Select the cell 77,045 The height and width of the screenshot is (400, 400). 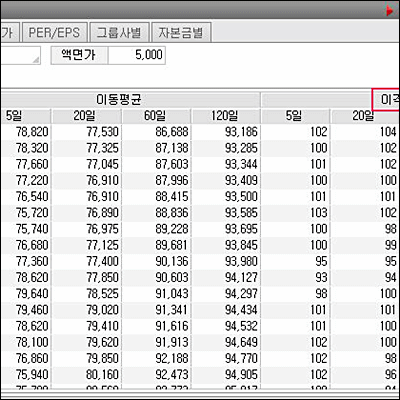point(86,164)
